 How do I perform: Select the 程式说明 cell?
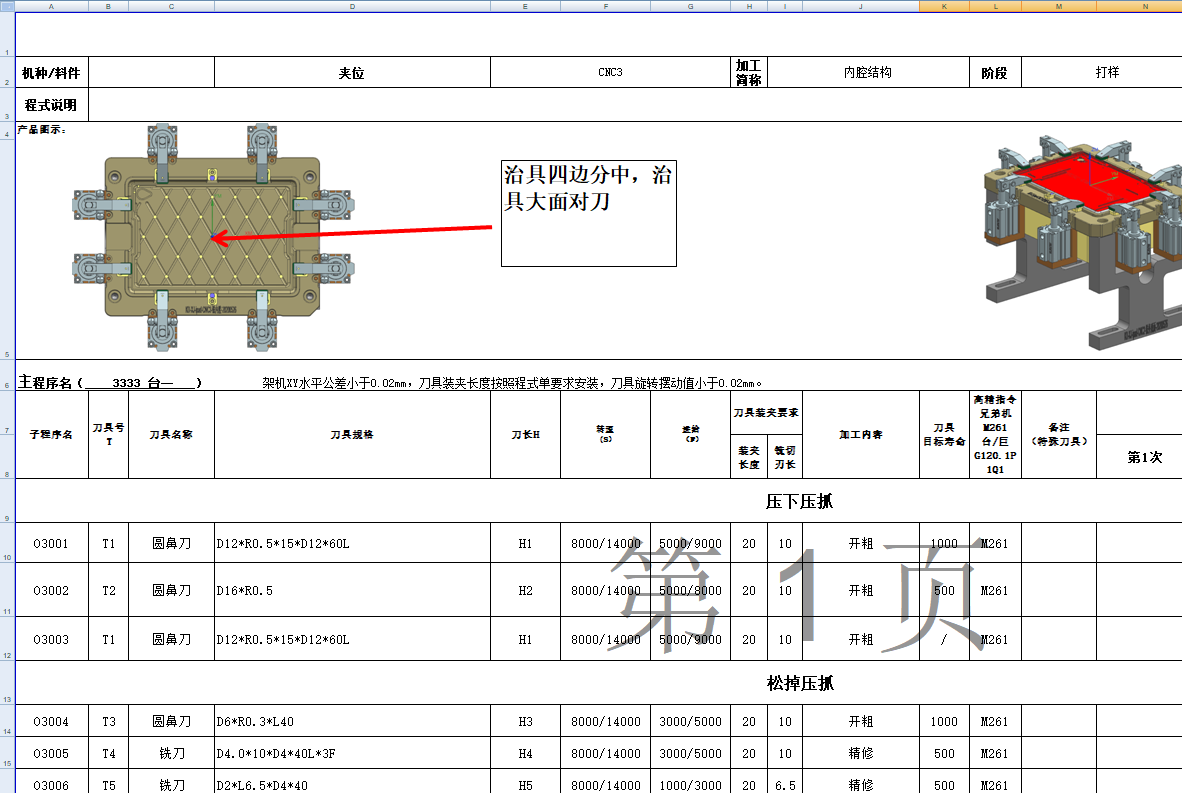[52, 103]
